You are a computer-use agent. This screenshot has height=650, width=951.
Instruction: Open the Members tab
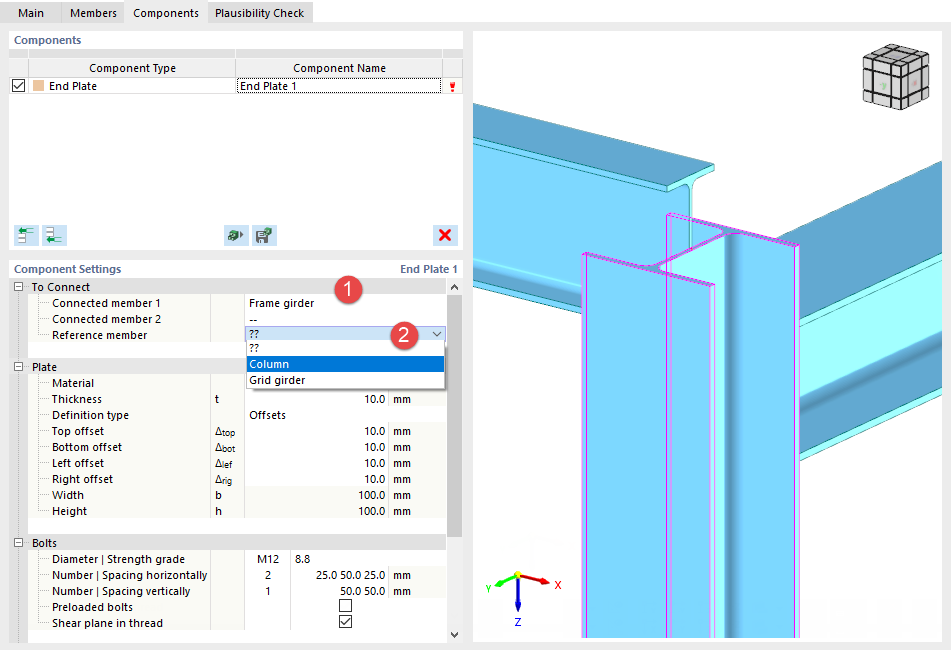click(x=93, y=13)
